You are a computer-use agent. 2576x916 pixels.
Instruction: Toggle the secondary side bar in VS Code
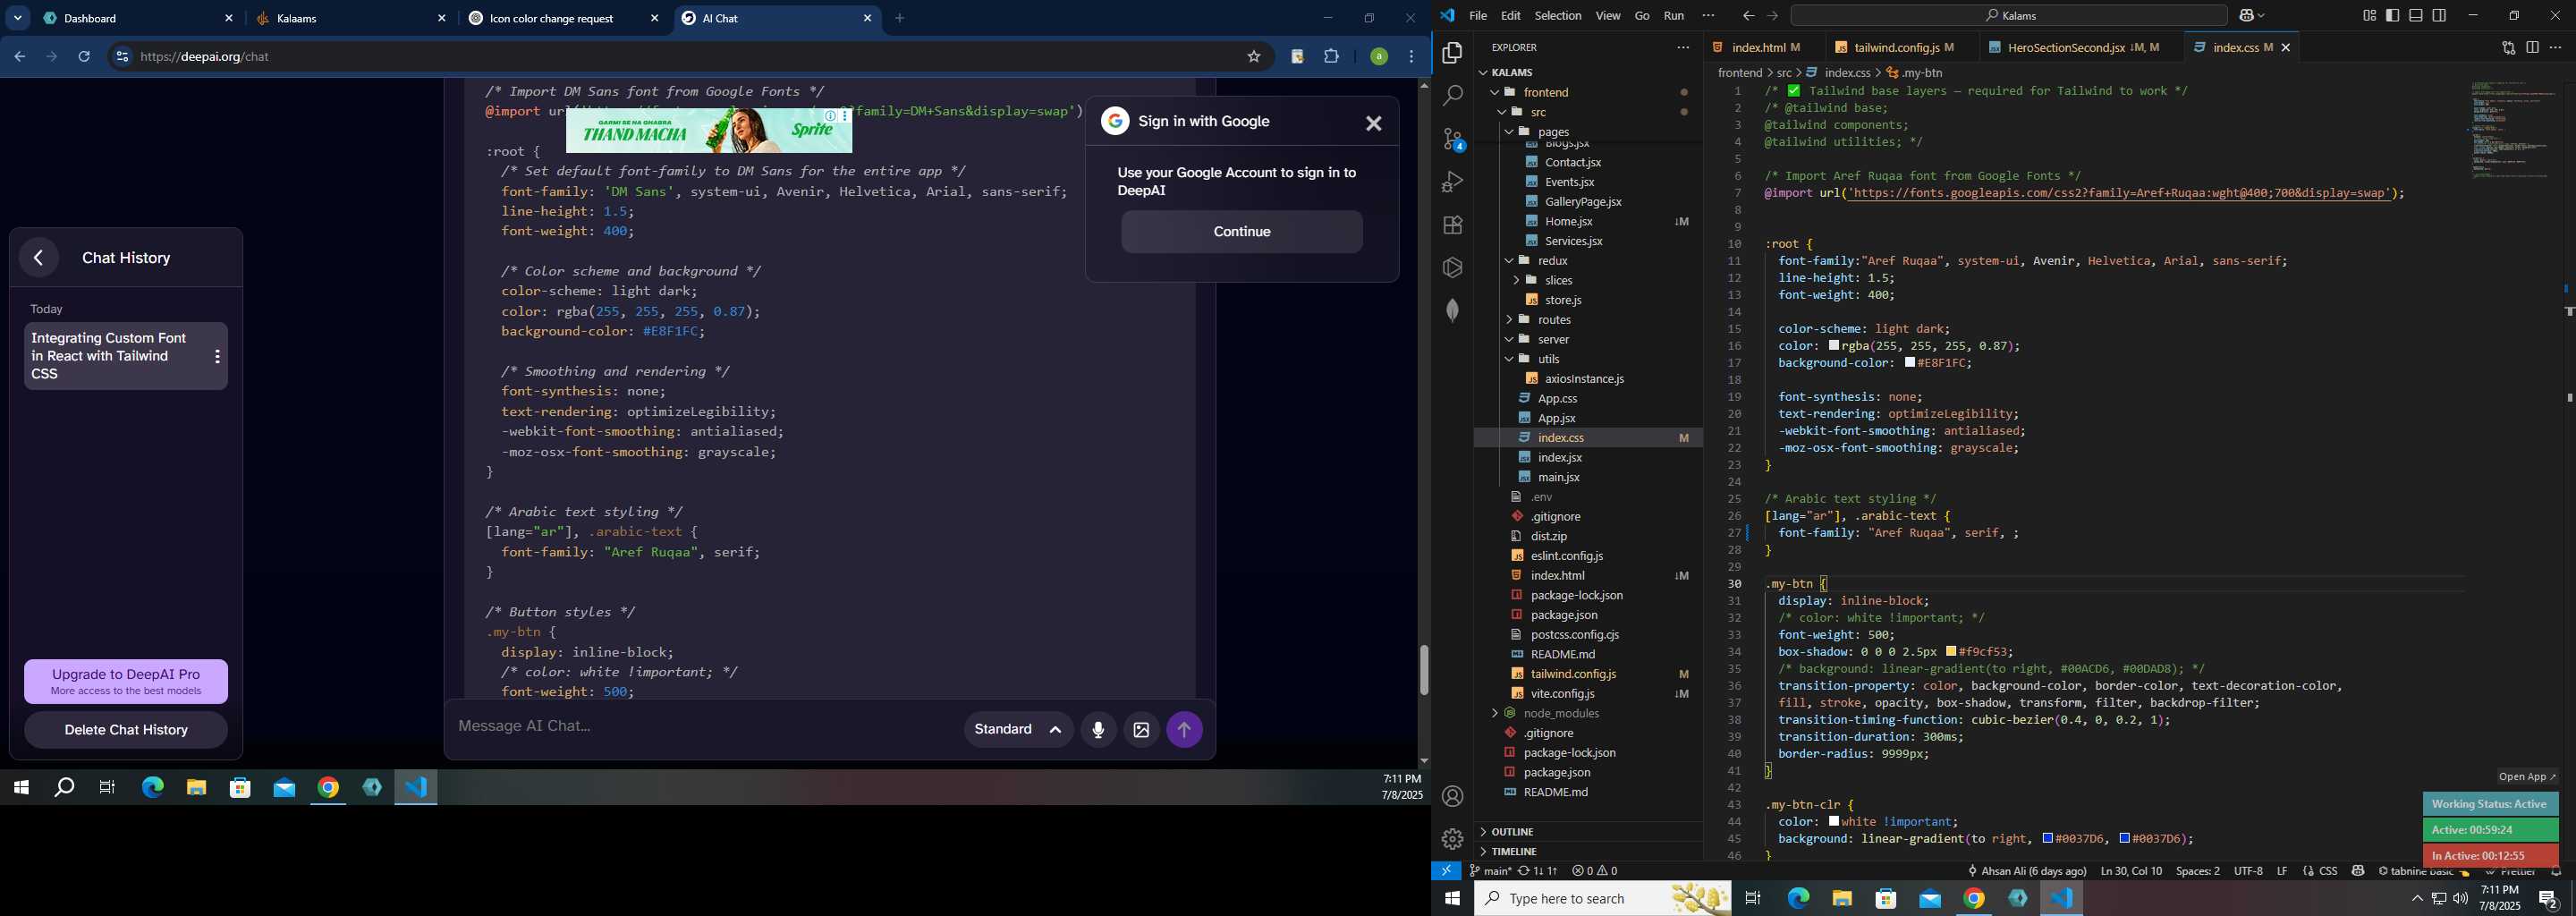coord(2439,16)
